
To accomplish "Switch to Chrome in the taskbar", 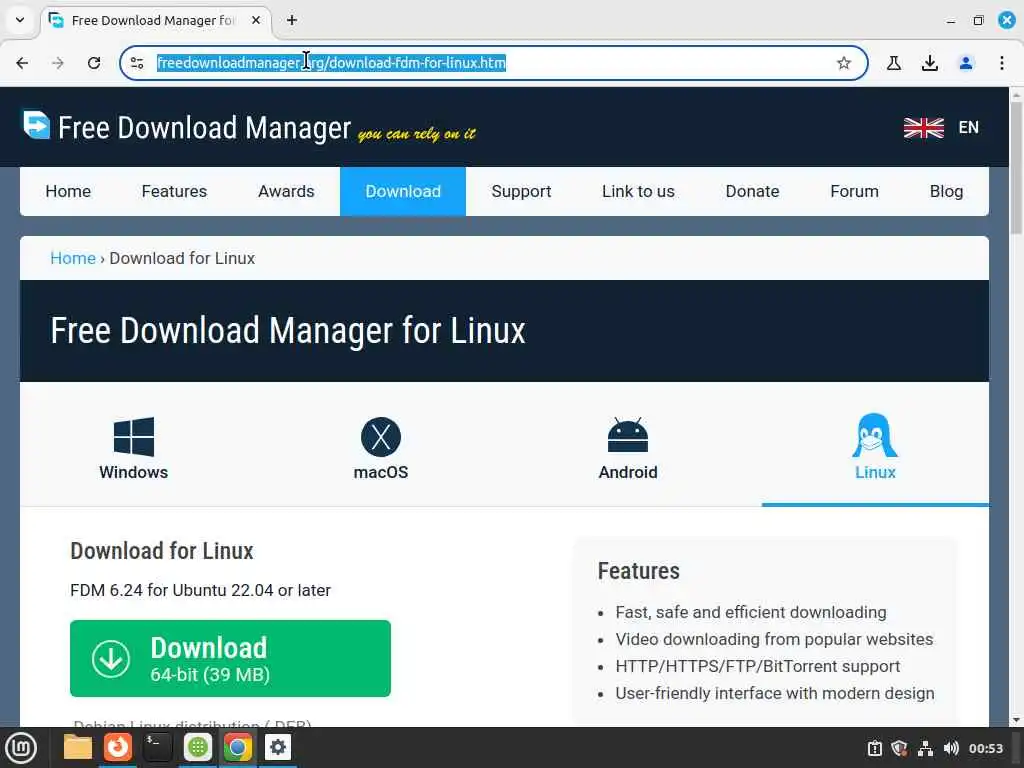I will click(238, 747).
